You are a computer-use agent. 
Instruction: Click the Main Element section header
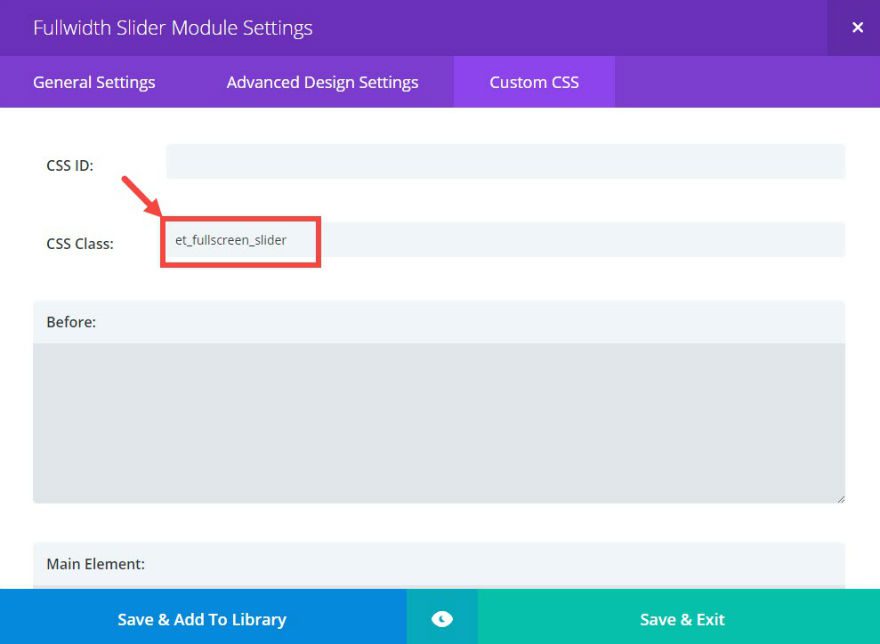click(96, 564)
